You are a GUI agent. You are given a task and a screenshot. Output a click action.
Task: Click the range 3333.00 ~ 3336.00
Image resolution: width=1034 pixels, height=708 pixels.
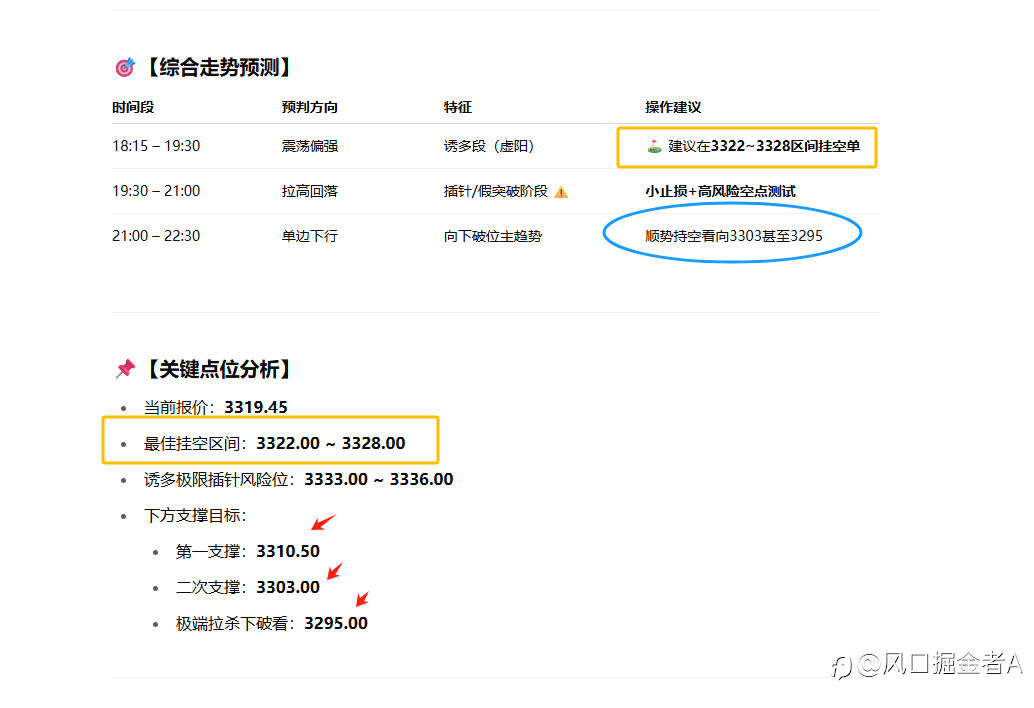[379, 479]
